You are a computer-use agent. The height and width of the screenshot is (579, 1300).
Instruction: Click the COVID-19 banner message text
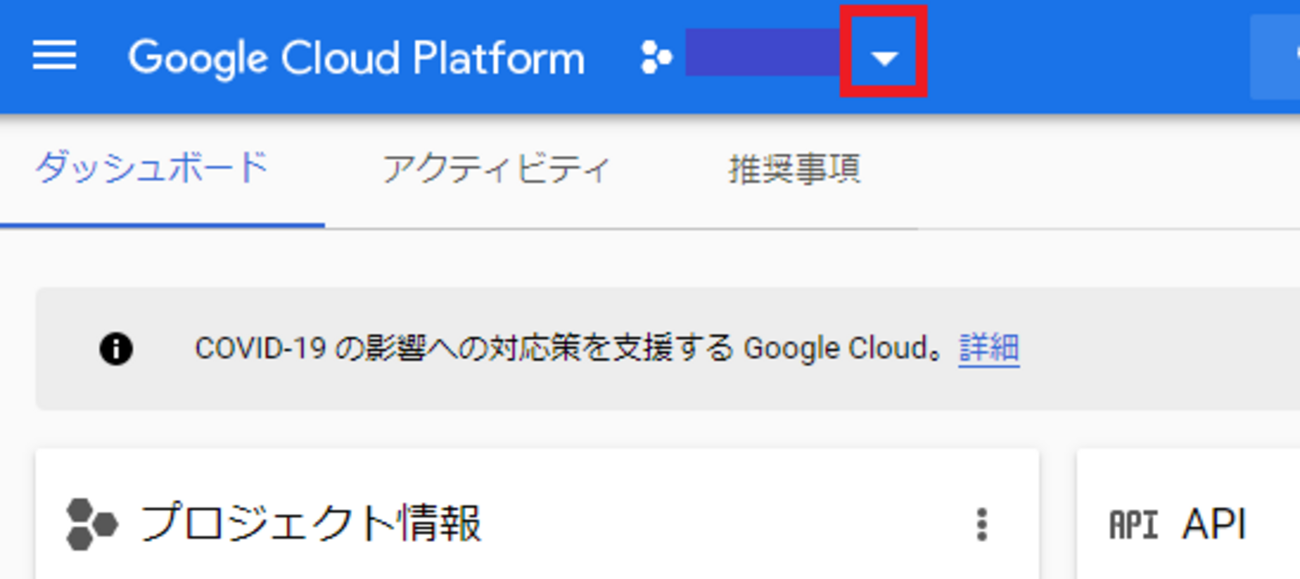[569, 348]
